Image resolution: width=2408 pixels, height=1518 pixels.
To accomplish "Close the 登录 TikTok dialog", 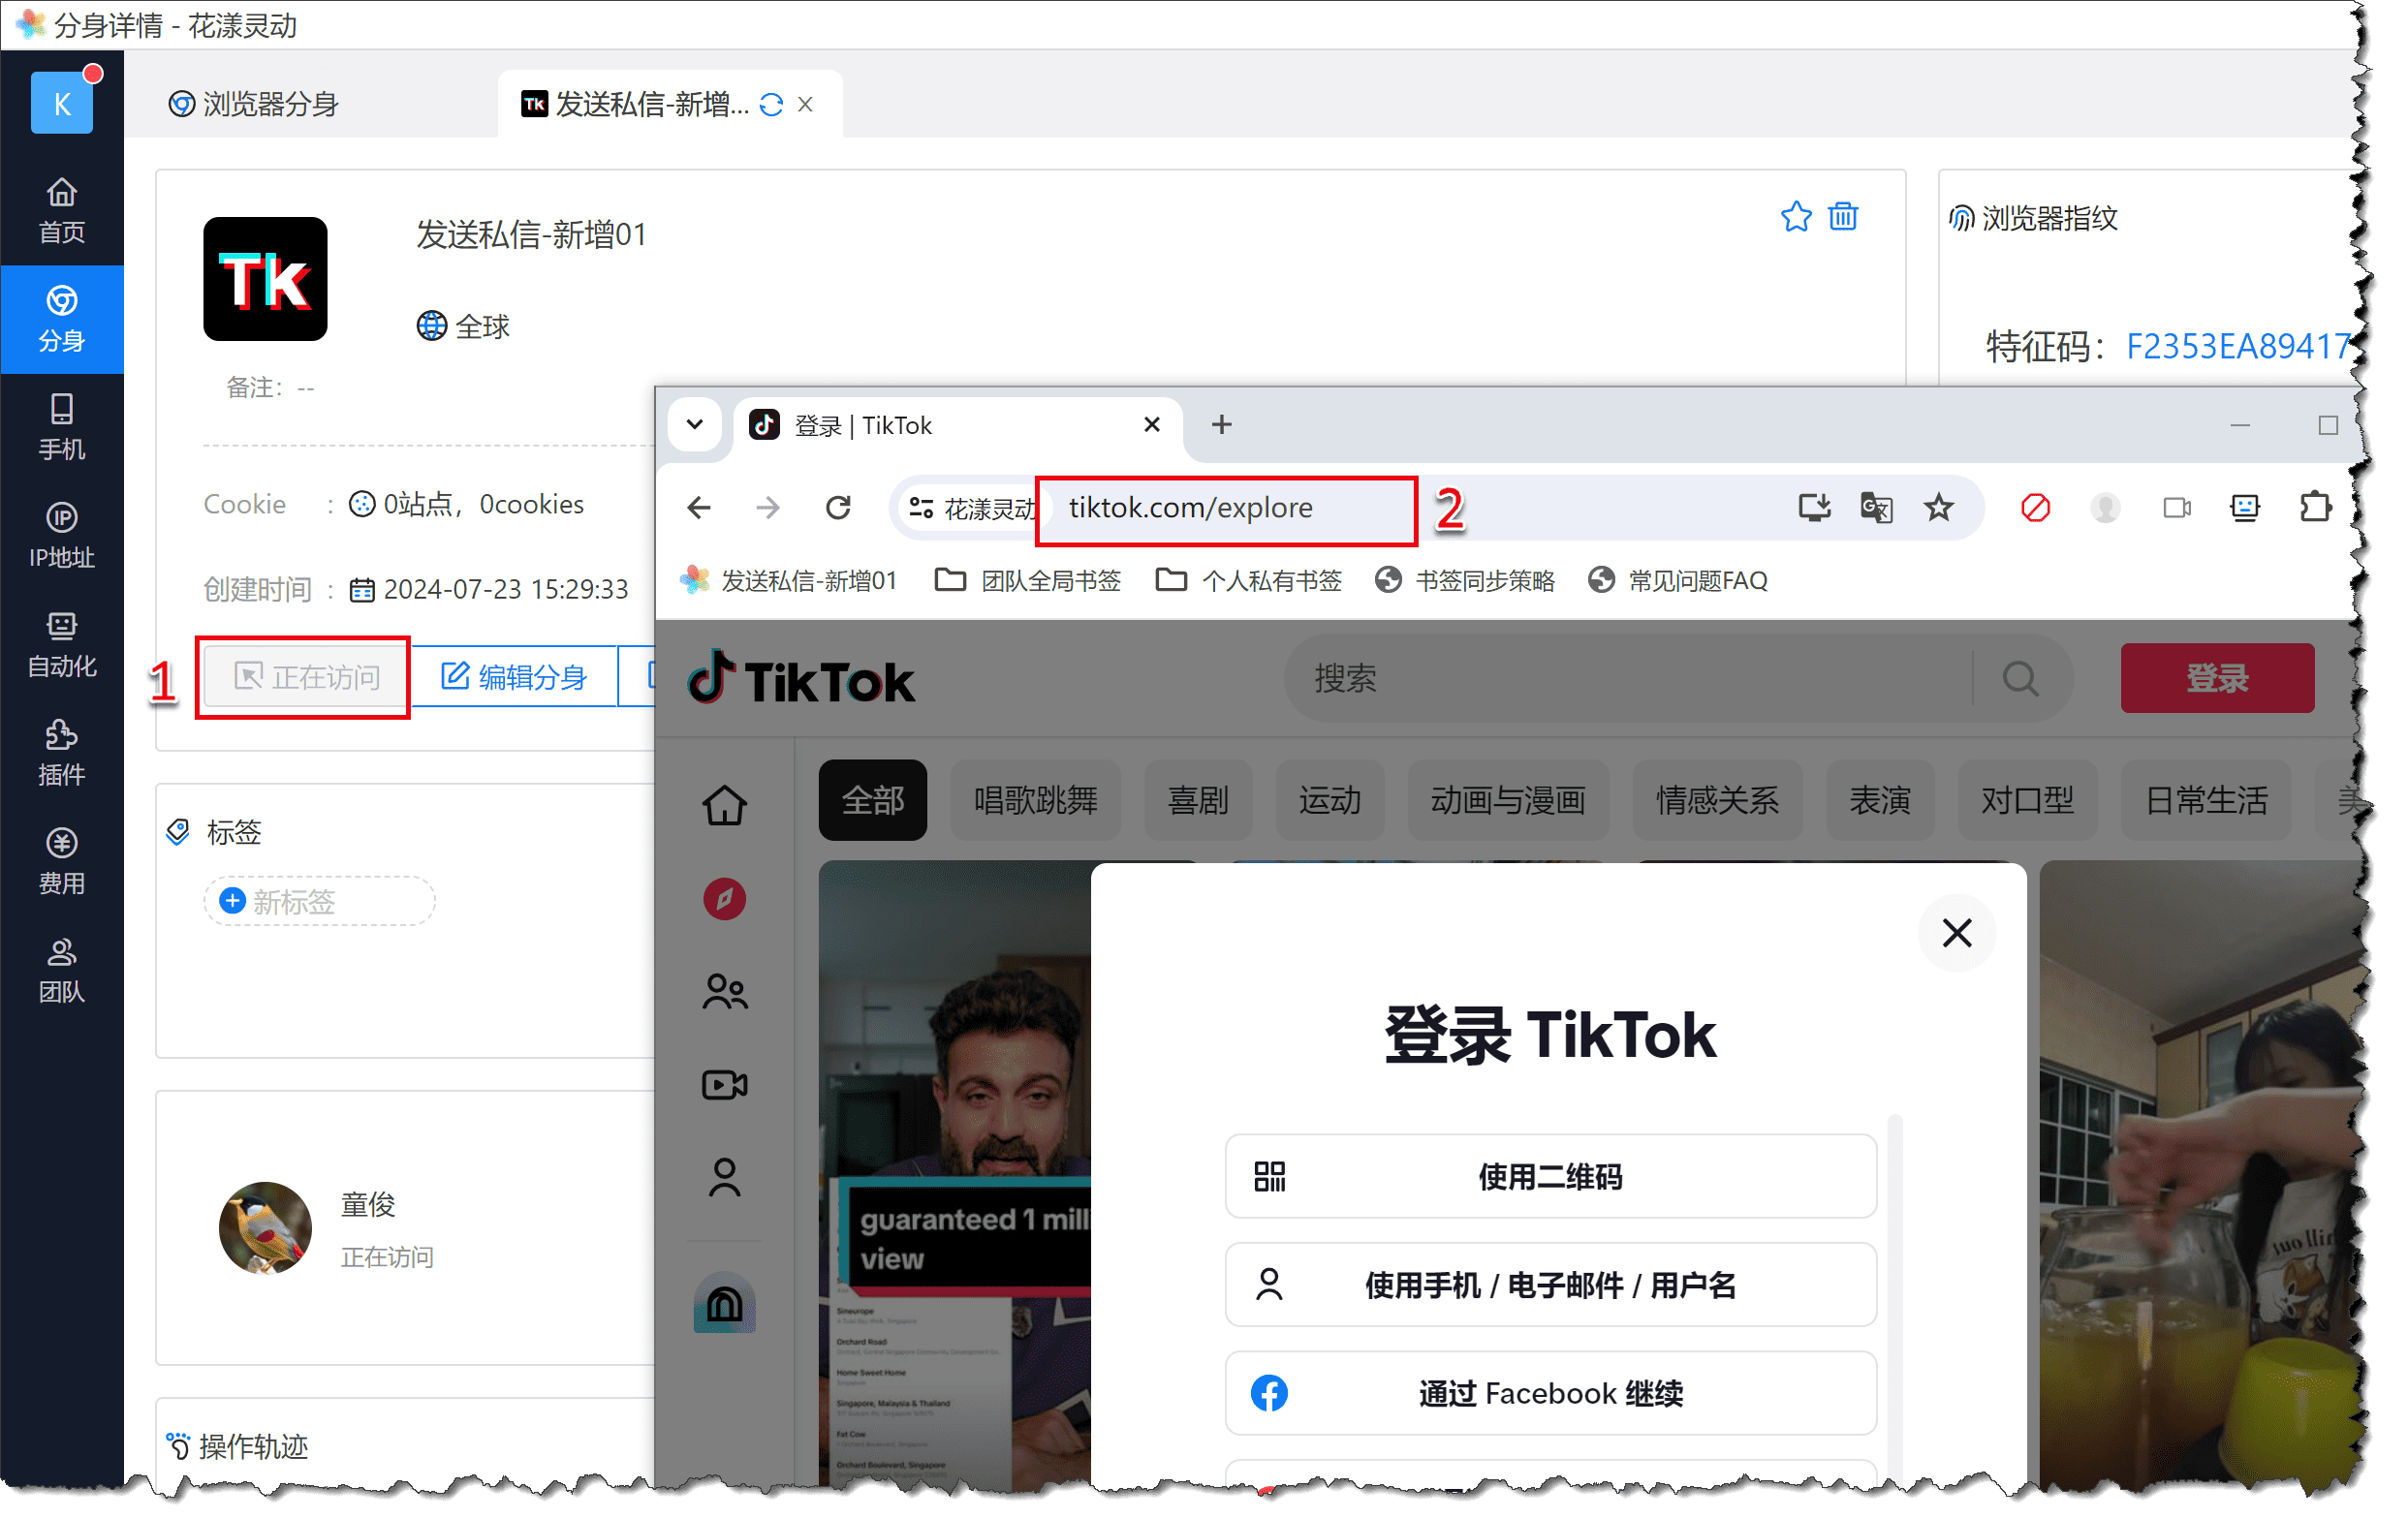I will (1956, 933).
